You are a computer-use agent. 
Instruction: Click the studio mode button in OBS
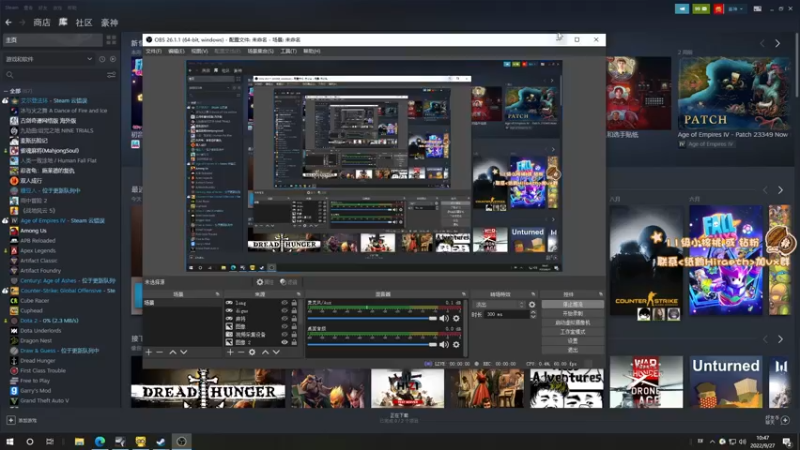click(572, 332)
